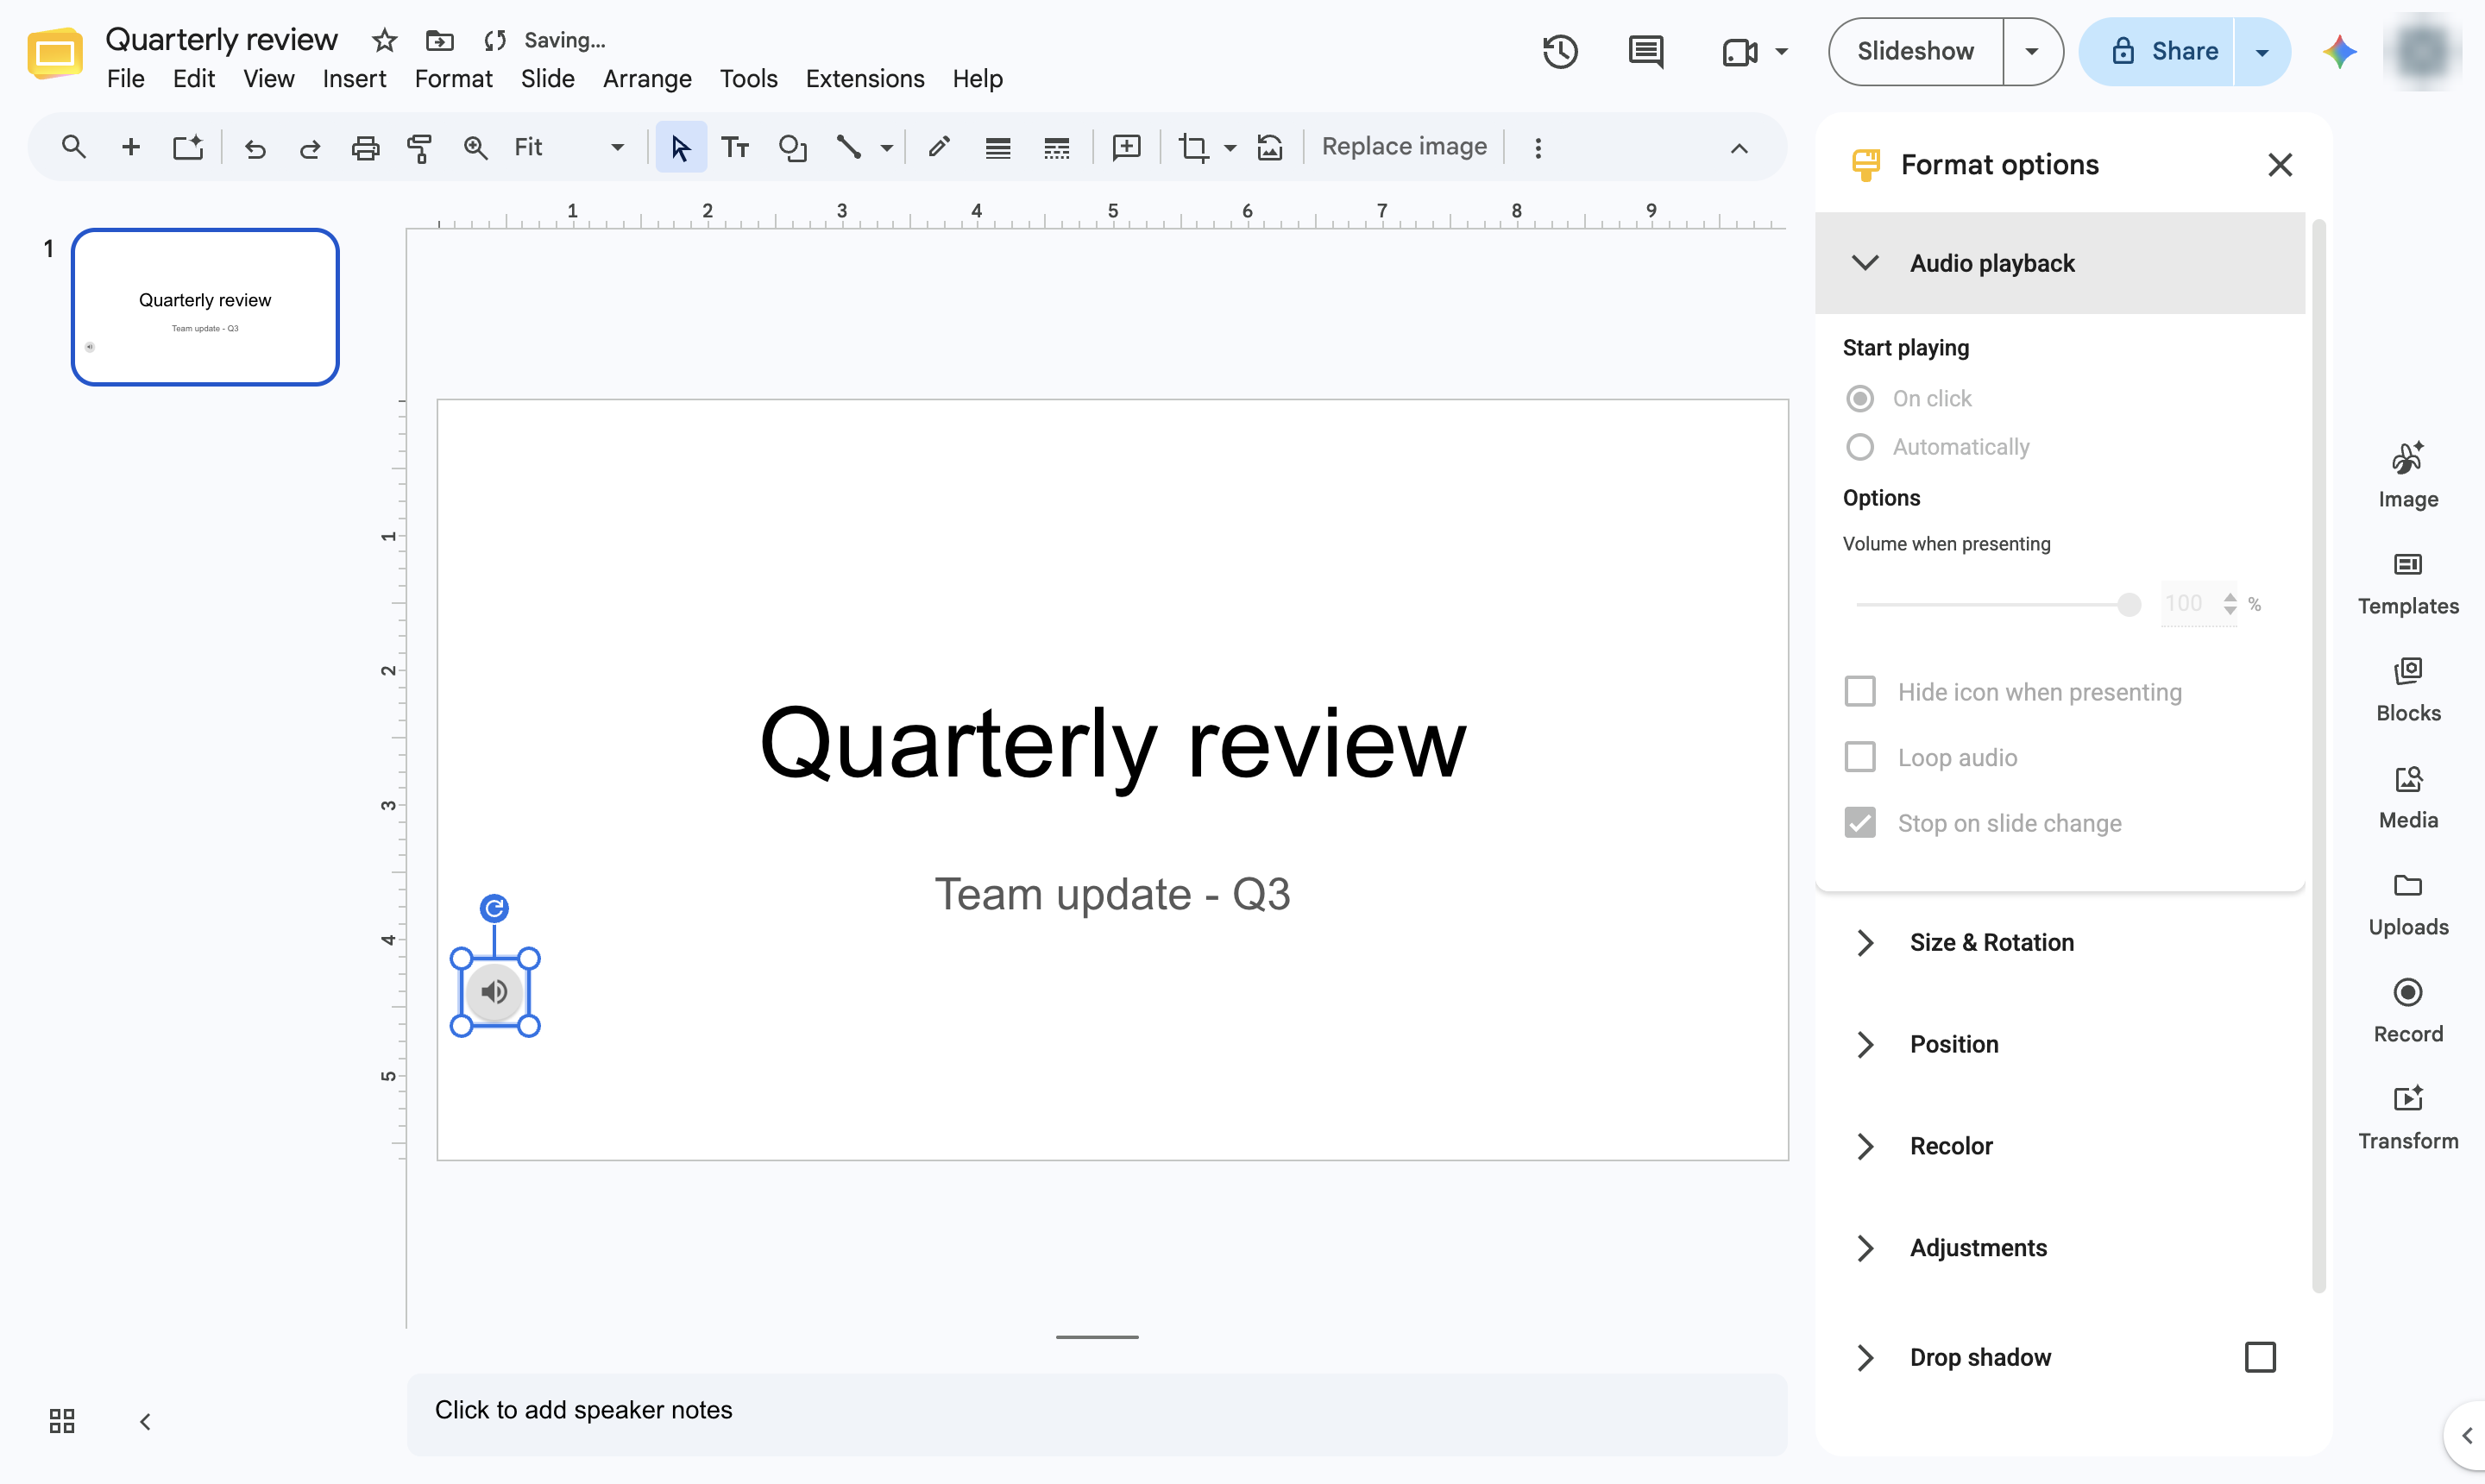This screenshot has height=1484, width=2485.
Task: Start the Slideshow
Action: pyautogui.click(x=1914, y=51)
